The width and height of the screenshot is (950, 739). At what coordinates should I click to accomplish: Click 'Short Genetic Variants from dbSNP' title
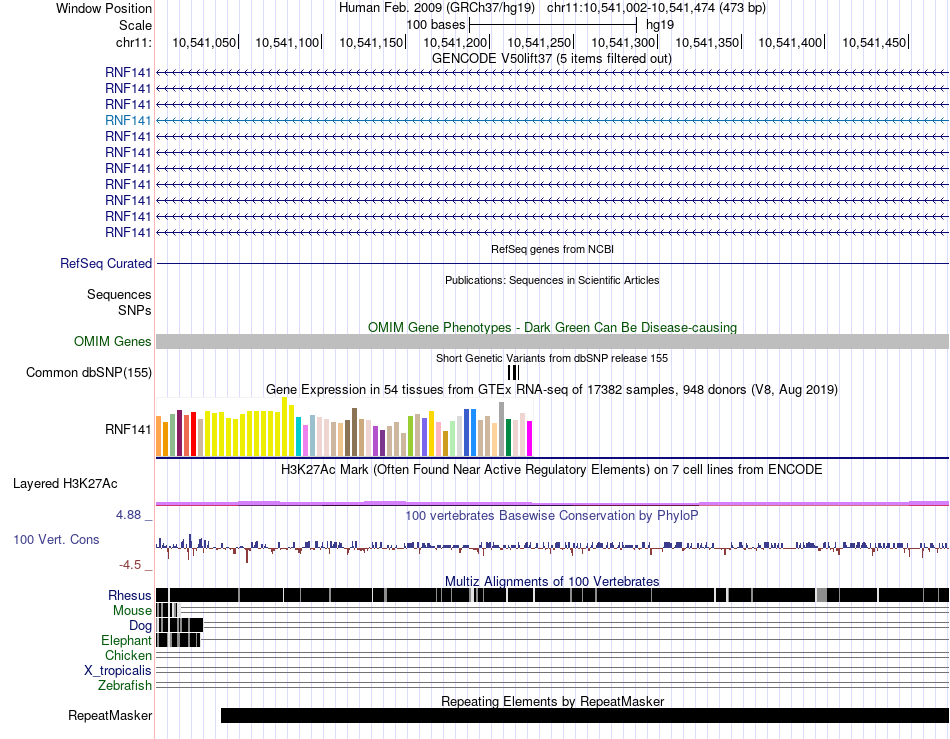pos(552,358)
